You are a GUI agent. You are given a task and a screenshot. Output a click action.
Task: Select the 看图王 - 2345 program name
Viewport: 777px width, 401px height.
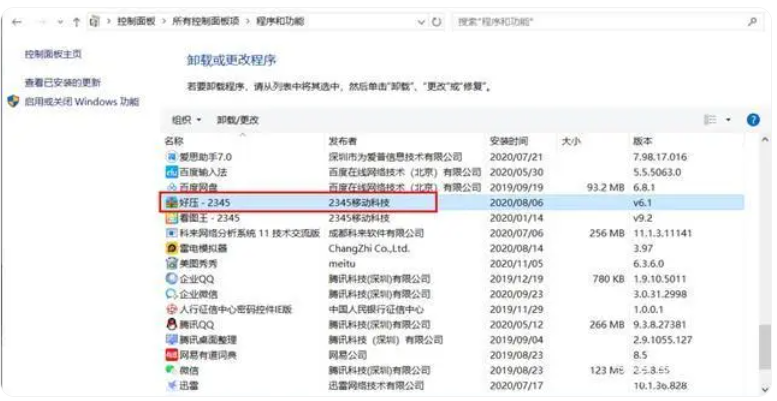tap(210, 218)
